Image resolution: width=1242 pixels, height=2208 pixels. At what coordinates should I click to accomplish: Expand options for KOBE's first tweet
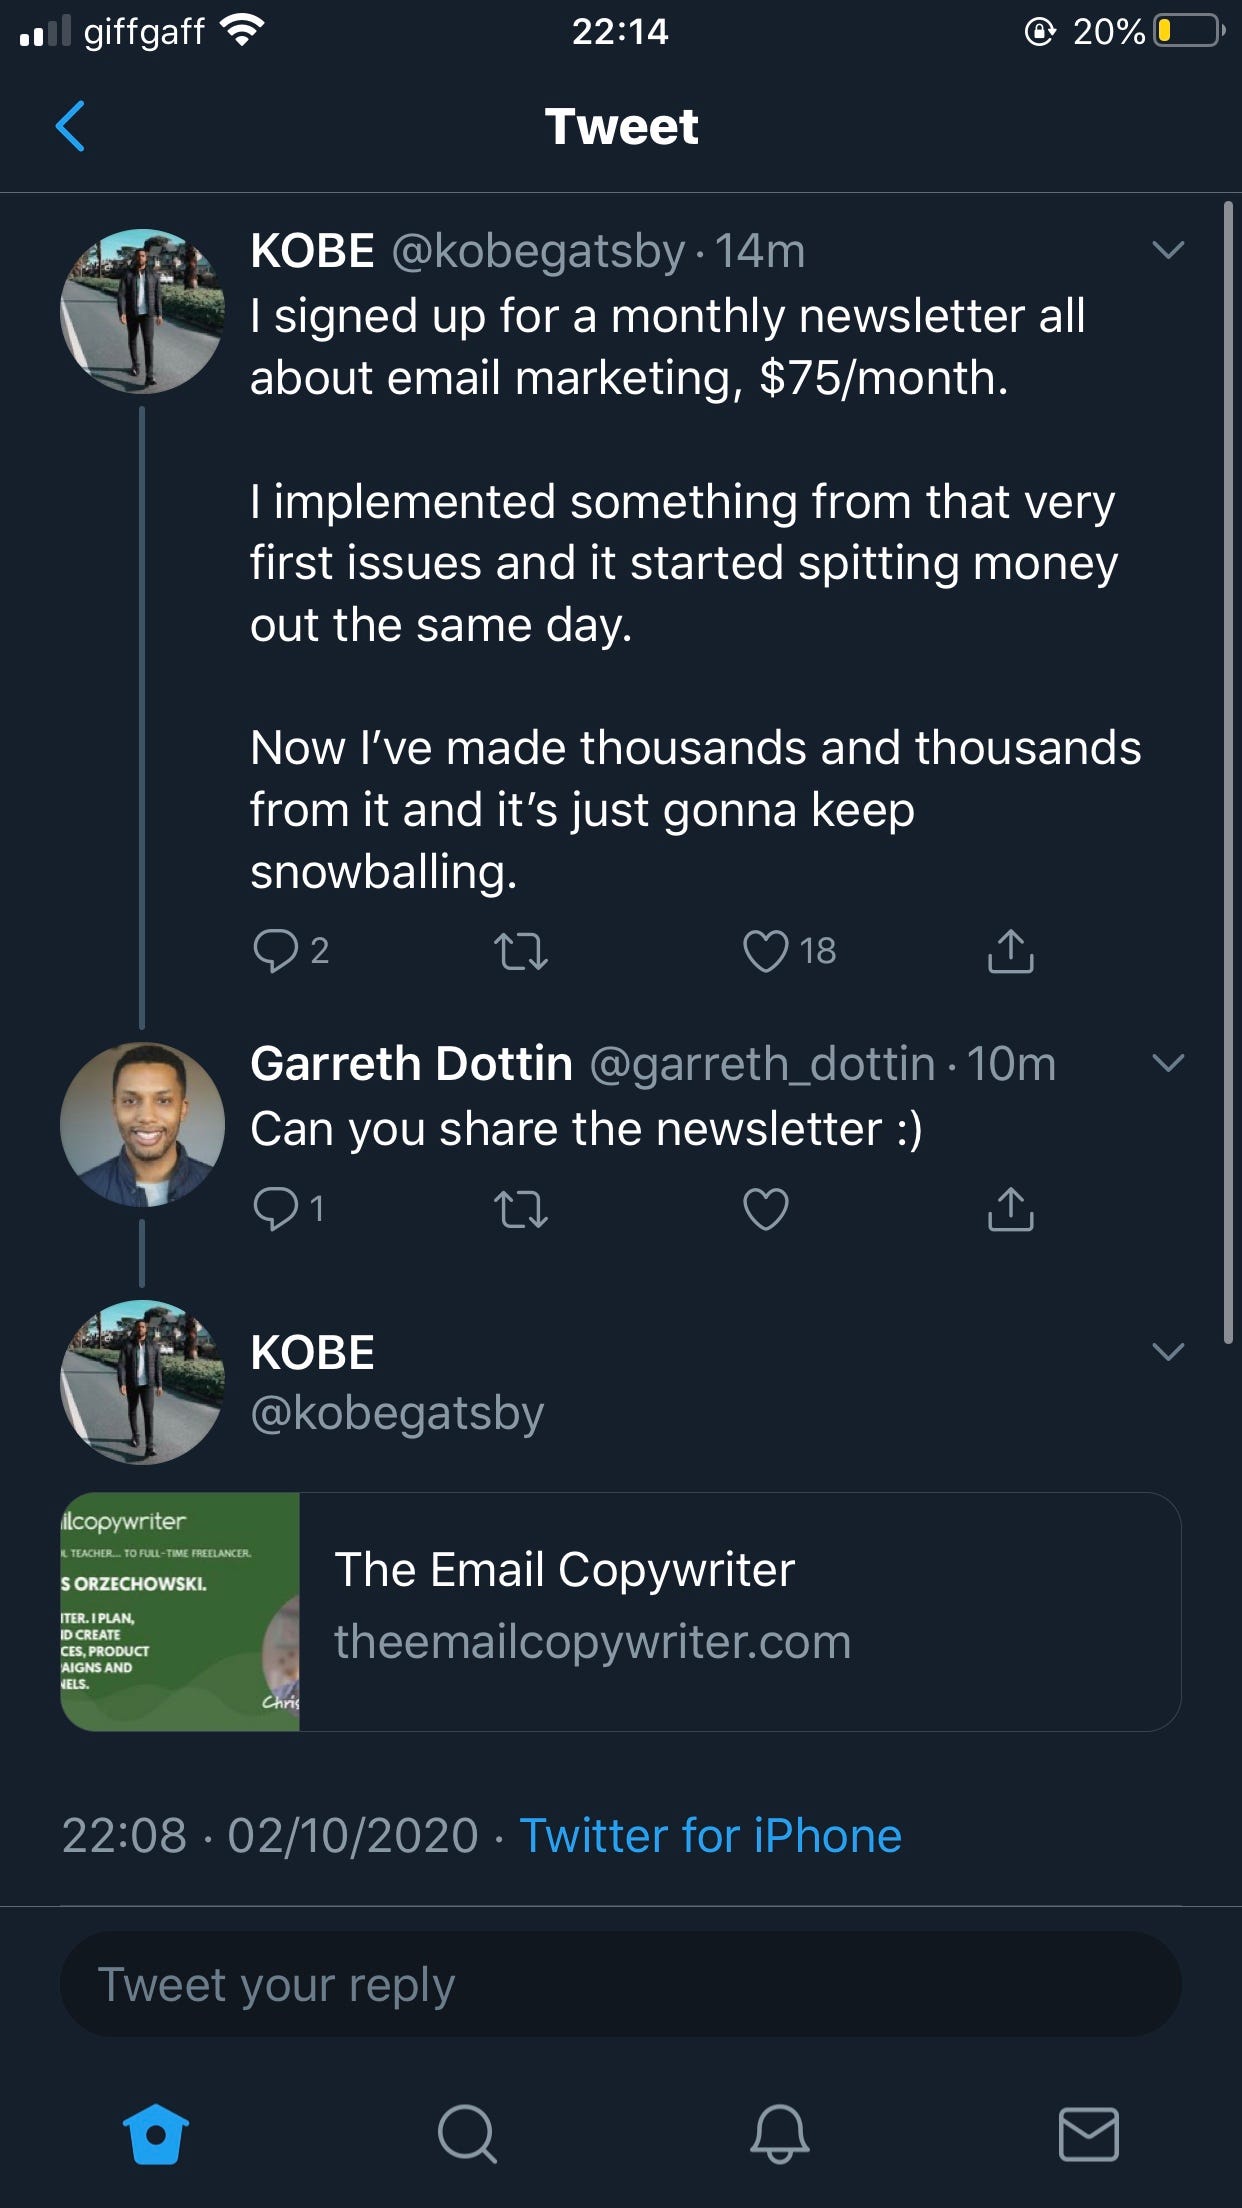(x=1168, y=249)
